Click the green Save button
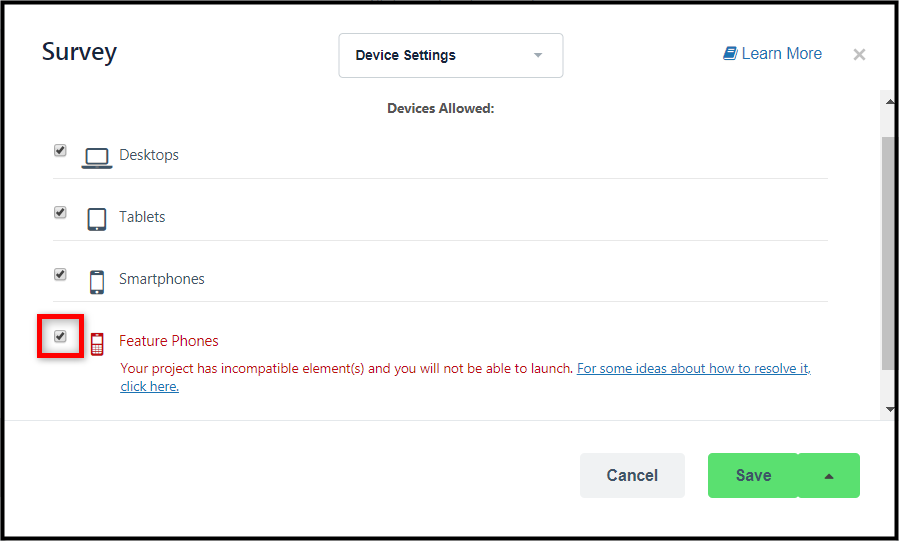 [753, 475]
